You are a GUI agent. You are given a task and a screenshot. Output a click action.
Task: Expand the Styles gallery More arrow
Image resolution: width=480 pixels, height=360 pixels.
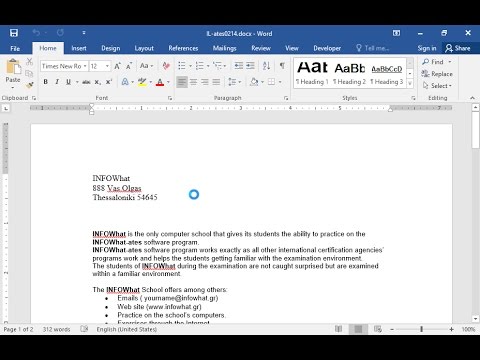click(x=410, y=83)
